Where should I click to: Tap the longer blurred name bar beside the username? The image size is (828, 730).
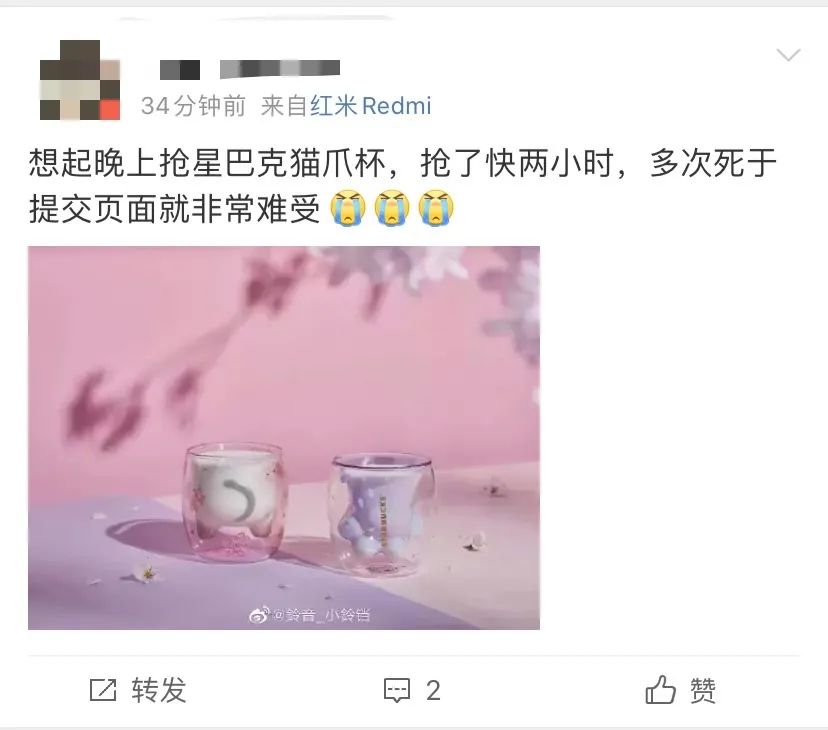point(279,69)
